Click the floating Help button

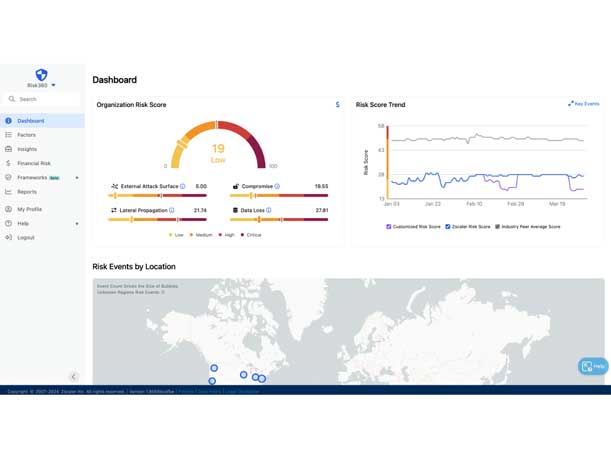click(x=592, y=366)
